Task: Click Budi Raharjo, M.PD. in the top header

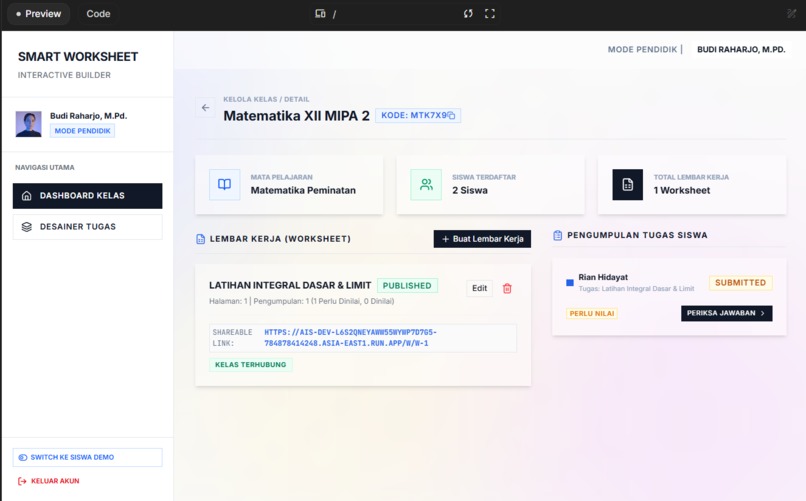Action: 741,49
